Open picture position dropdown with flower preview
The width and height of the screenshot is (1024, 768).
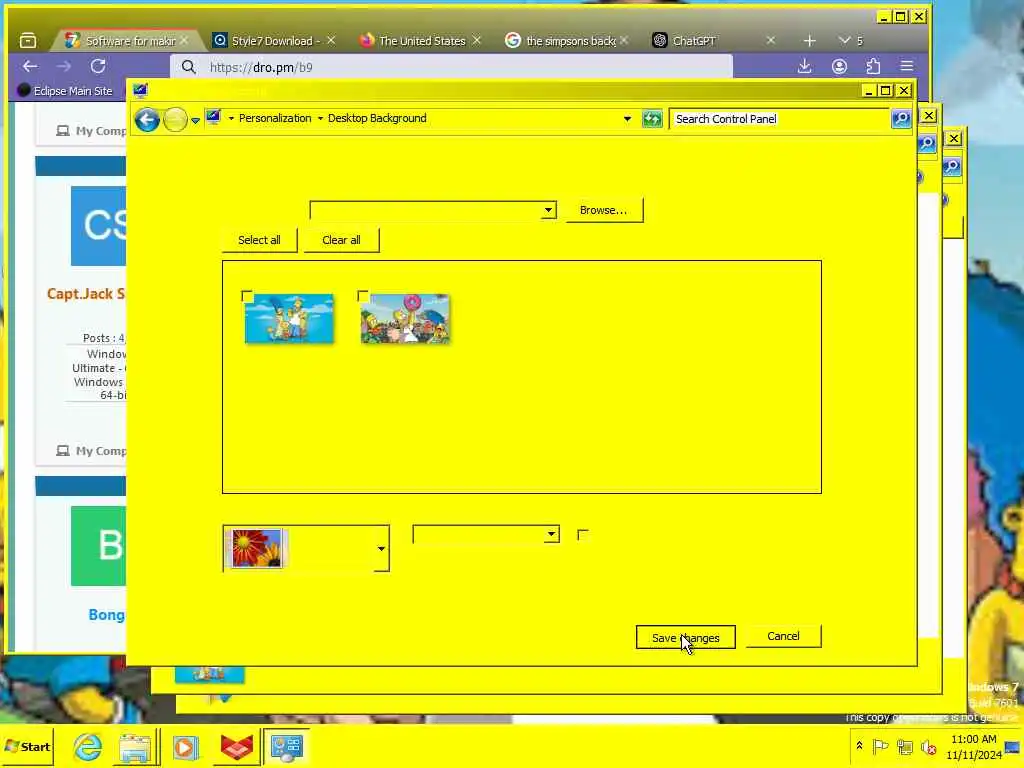tap(306, 548)
